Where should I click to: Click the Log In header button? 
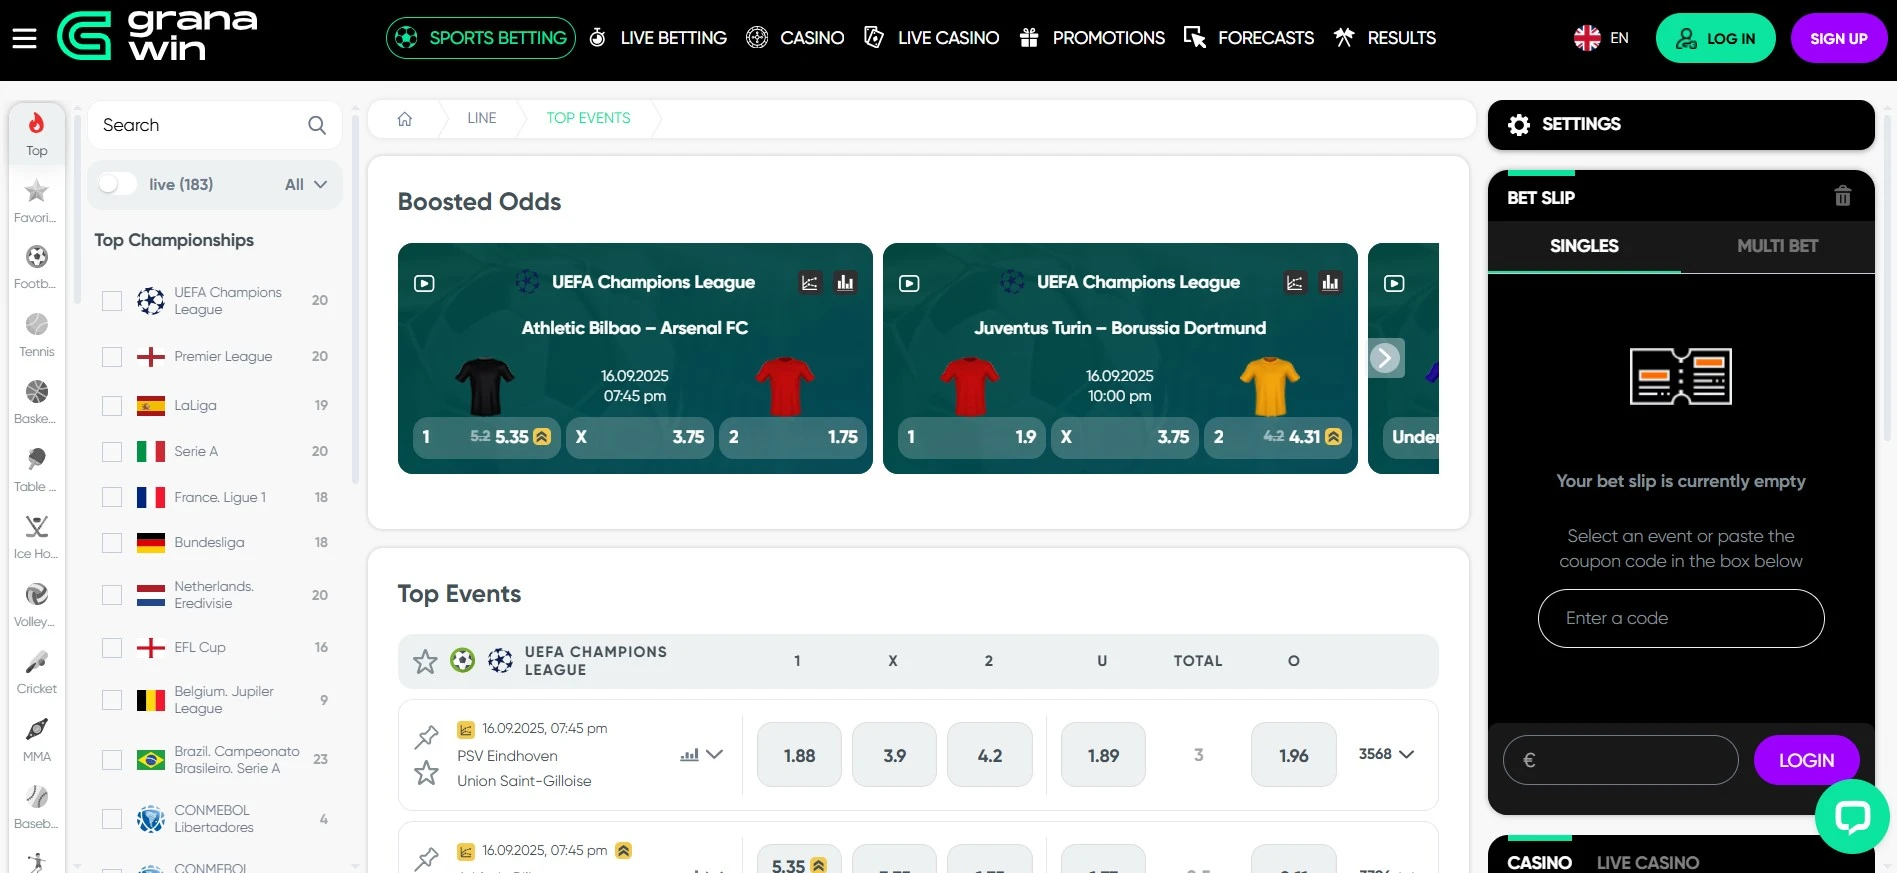(x=1716, y=38)
